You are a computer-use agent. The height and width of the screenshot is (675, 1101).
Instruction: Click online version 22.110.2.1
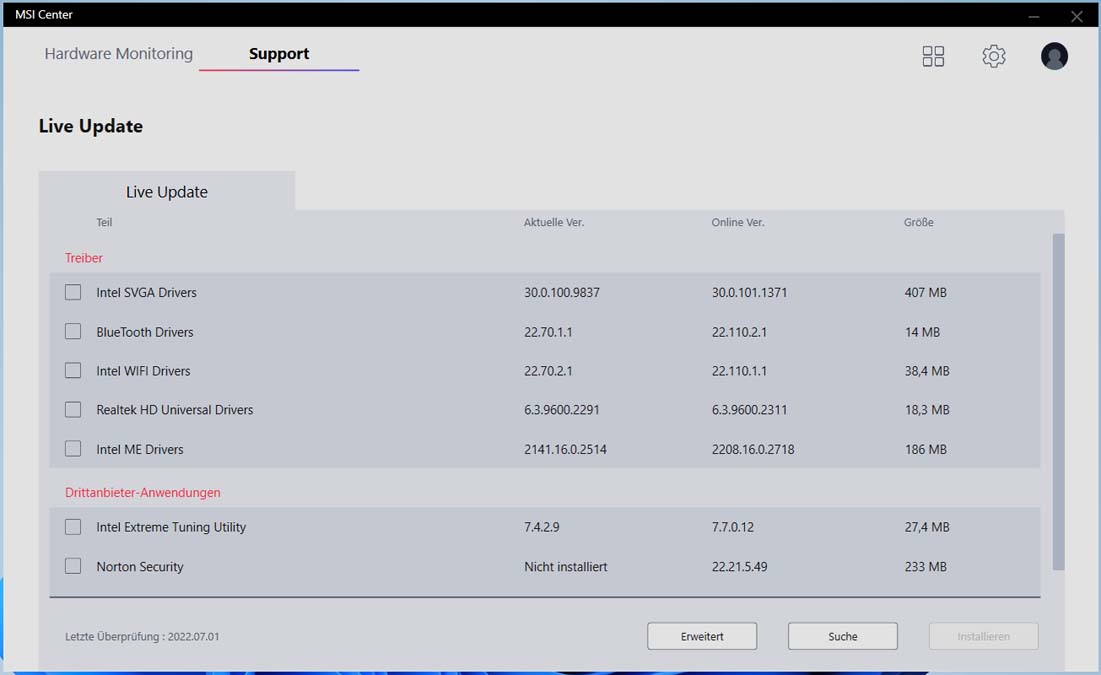[x=739, y=332]
